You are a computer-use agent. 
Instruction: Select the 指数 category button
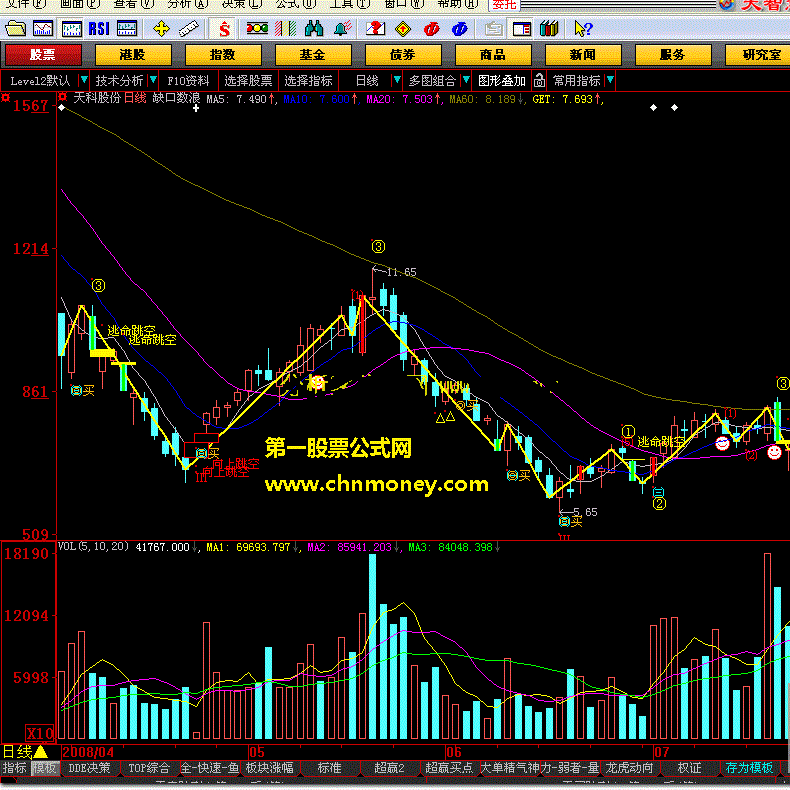click(223, 54)
